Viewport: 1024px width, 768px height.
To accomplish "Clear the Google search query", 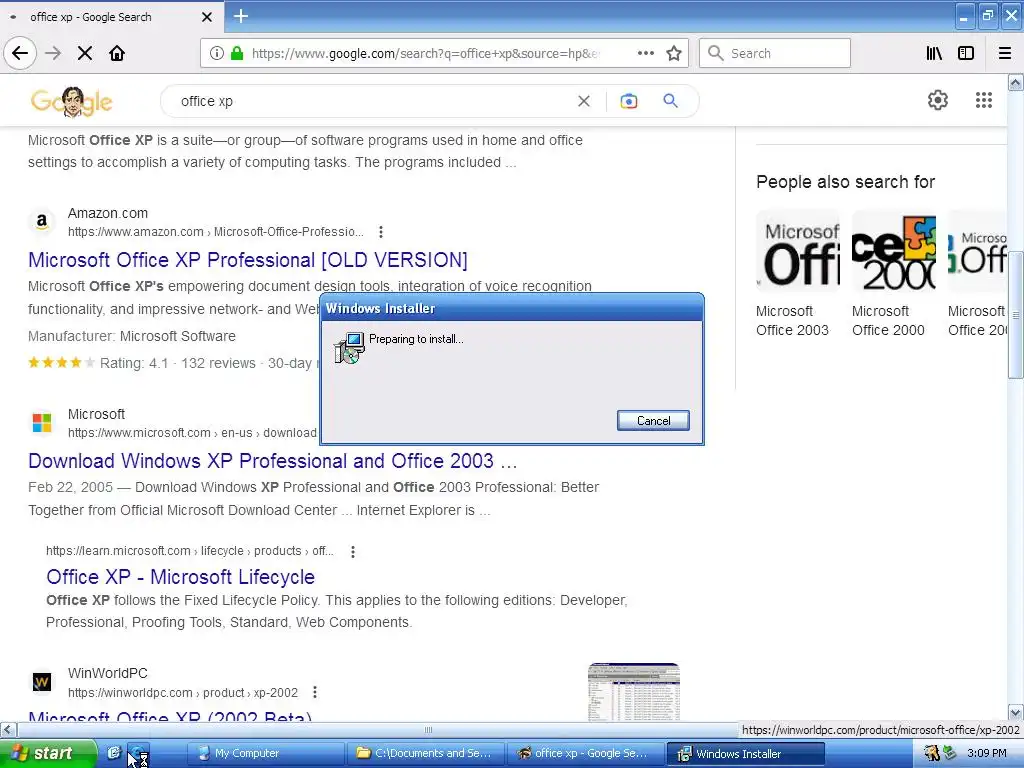I will [x=584, y=101].
